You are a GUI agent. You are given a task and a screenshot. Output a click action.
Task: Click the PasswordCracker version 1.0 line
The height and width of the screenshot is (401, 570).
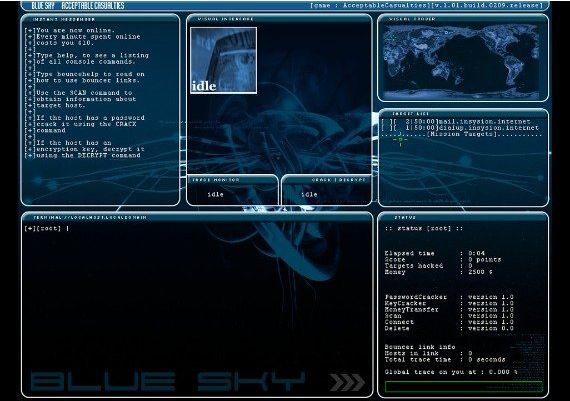[x=449, y=297]
